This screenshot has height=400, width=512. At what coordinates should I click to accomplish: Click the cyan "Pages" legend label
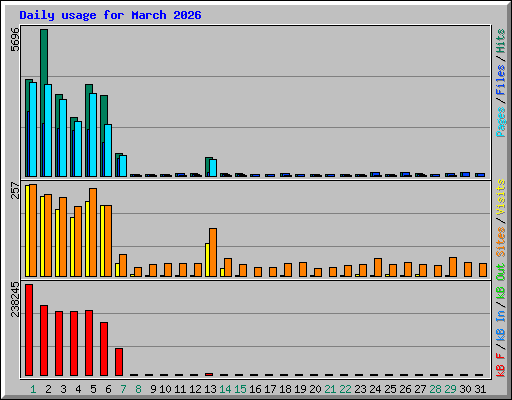click(x=500, y=122)
